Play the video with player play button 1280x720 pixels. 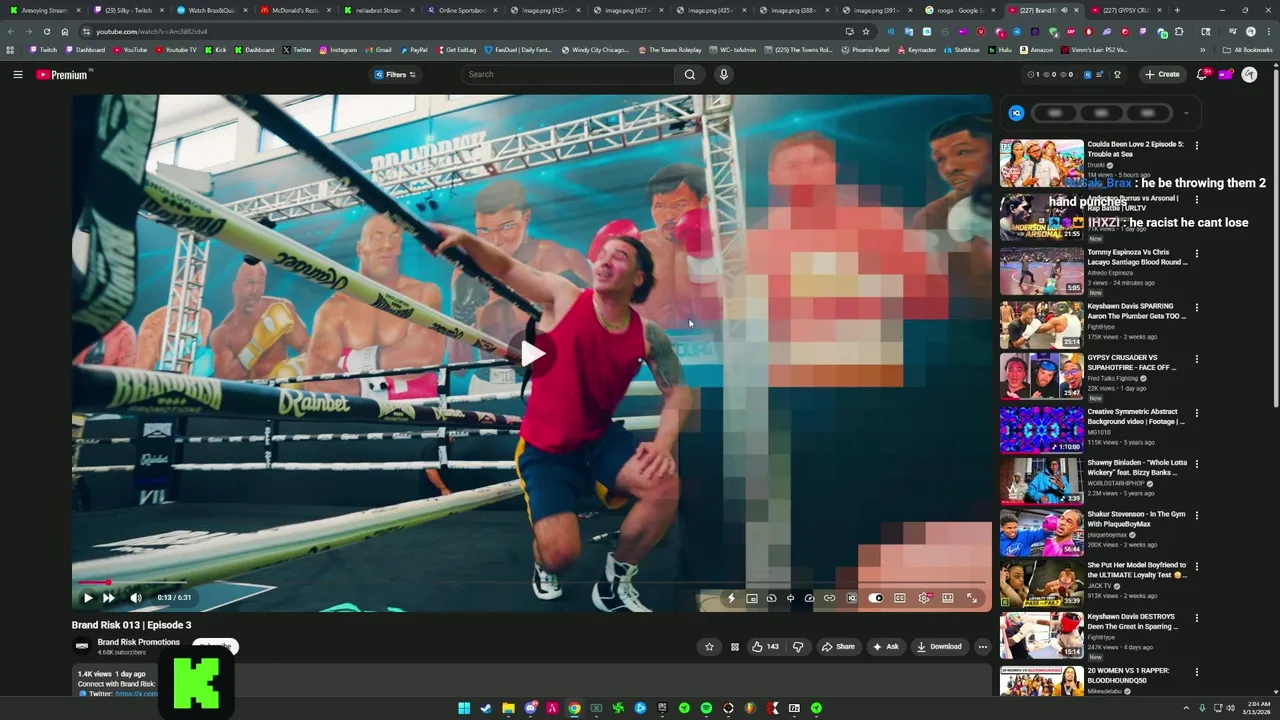(88, 598)
